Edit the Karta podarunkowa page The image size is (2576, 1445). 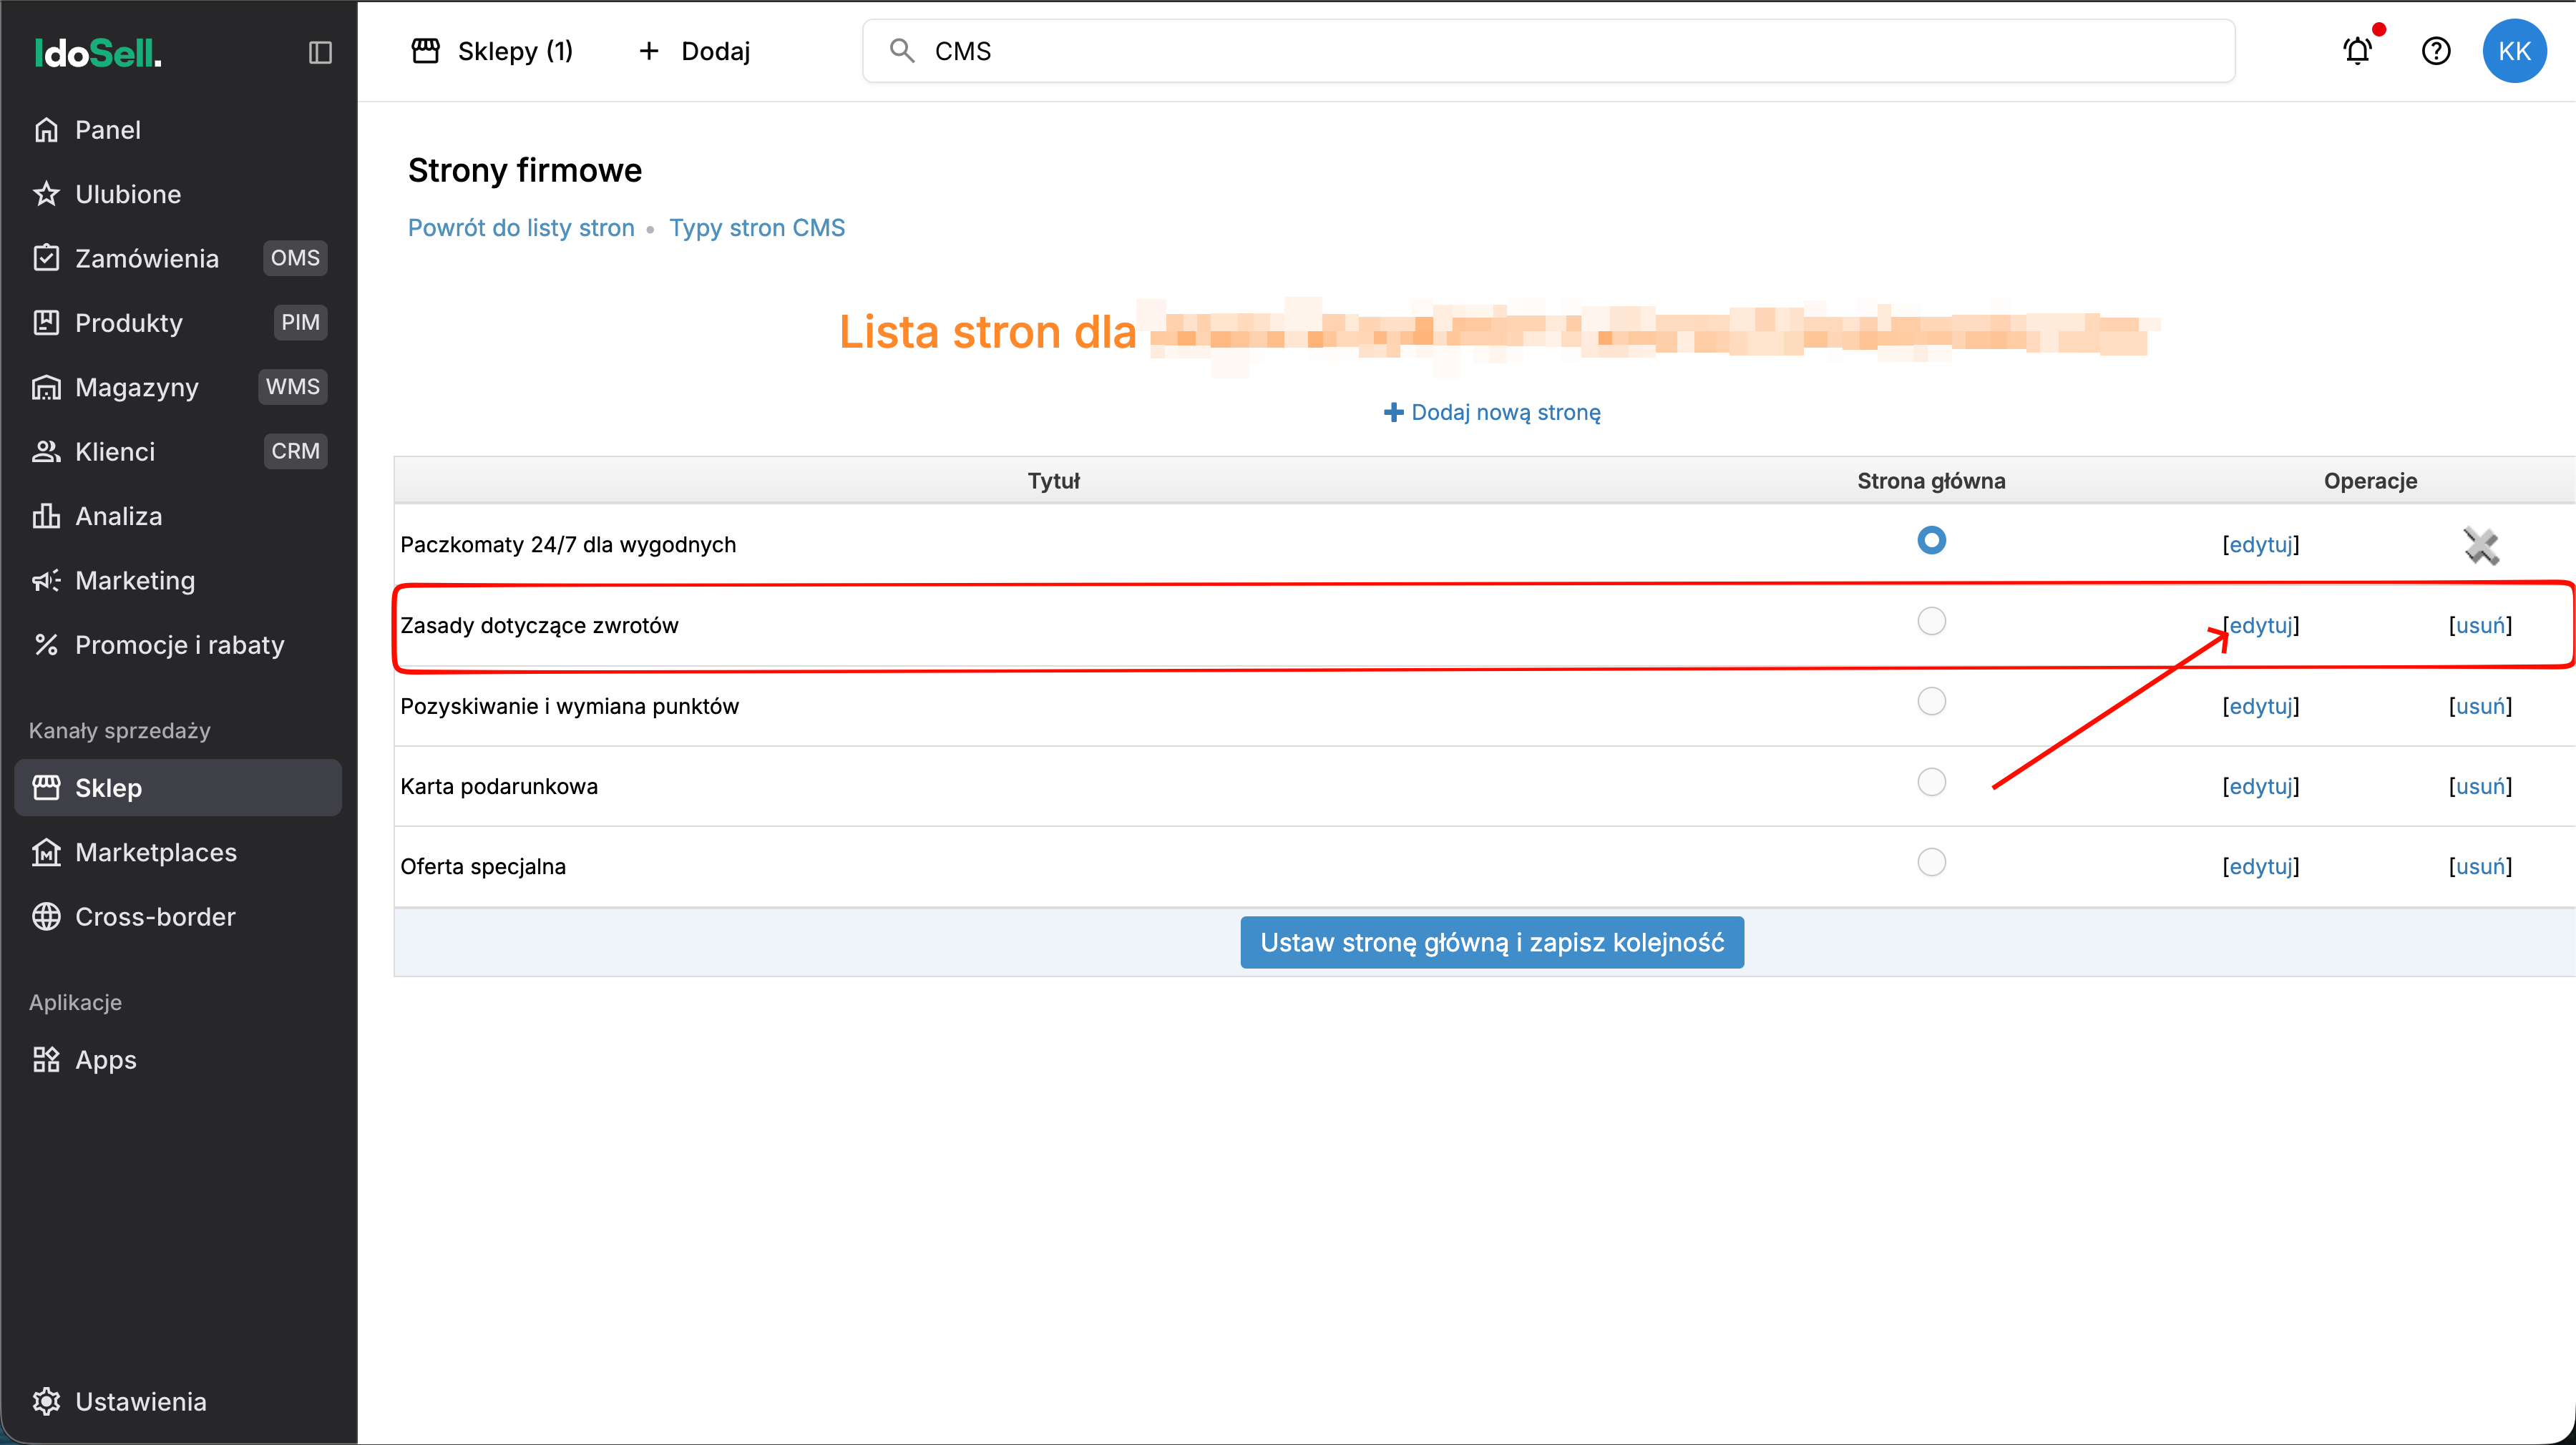(x=2261, y=786)
